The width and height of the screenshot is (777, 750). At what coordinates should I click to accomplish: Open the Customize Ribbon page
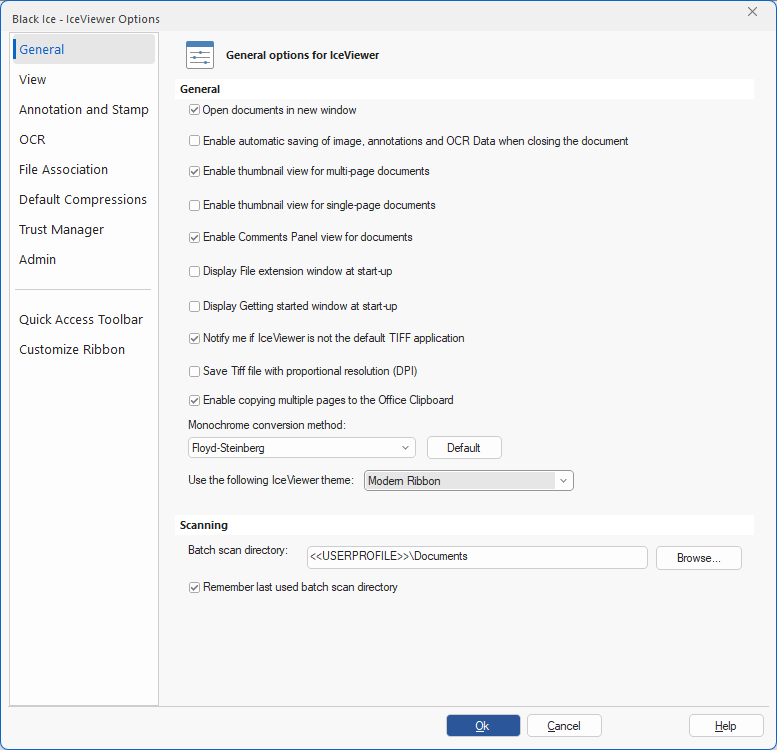[x=72, y=350]
